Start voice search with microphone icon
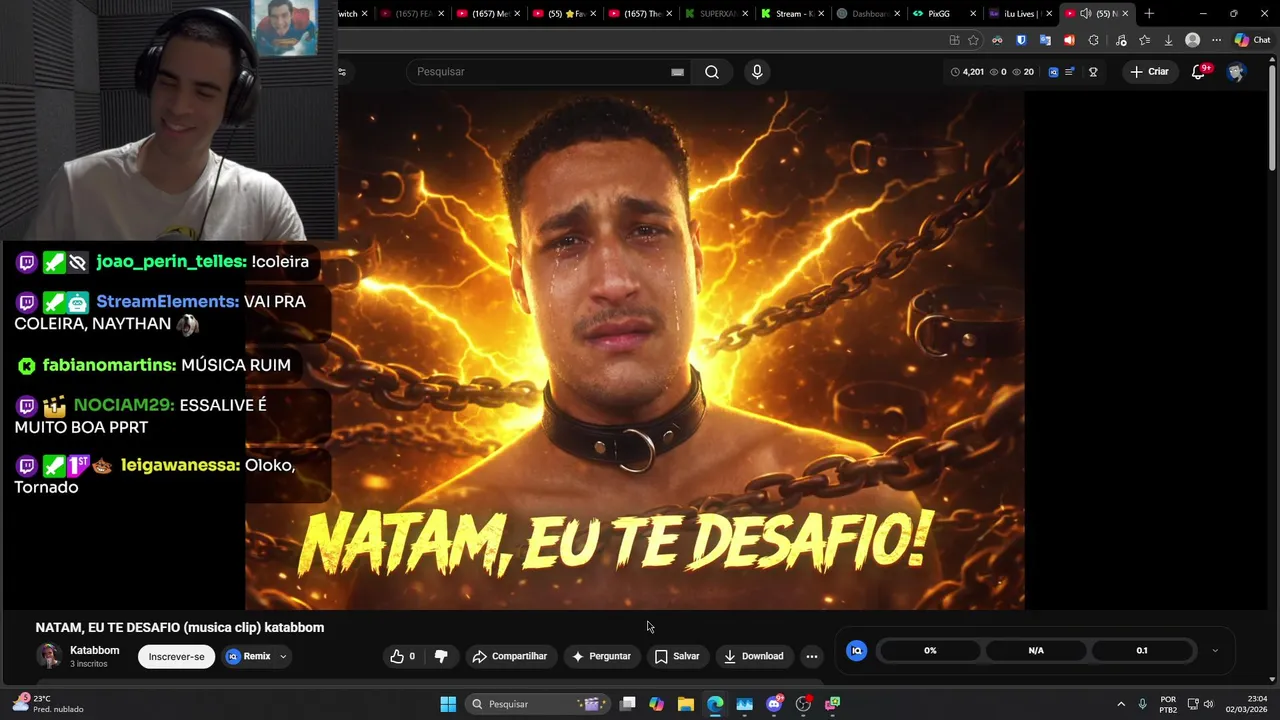The width and height of the screenshot is (1280, 720). pos(757,72)
